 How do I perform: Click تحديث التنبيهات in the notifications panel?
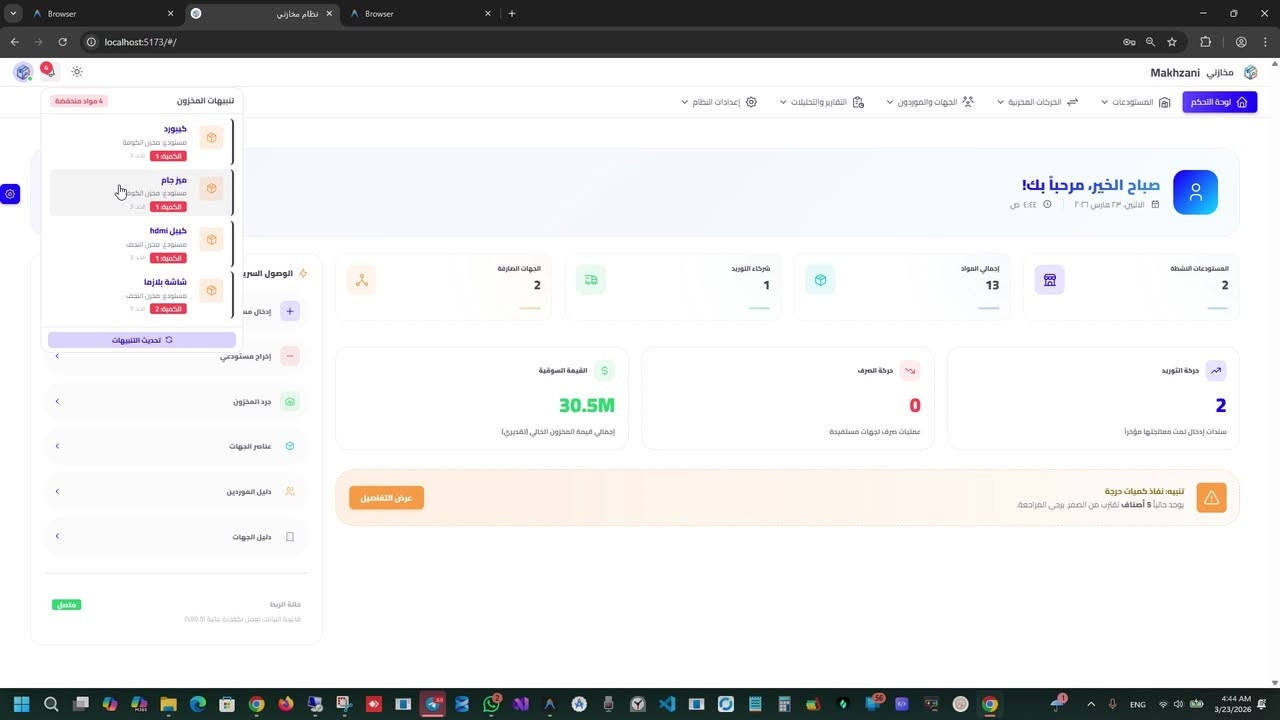pos(140,340)
